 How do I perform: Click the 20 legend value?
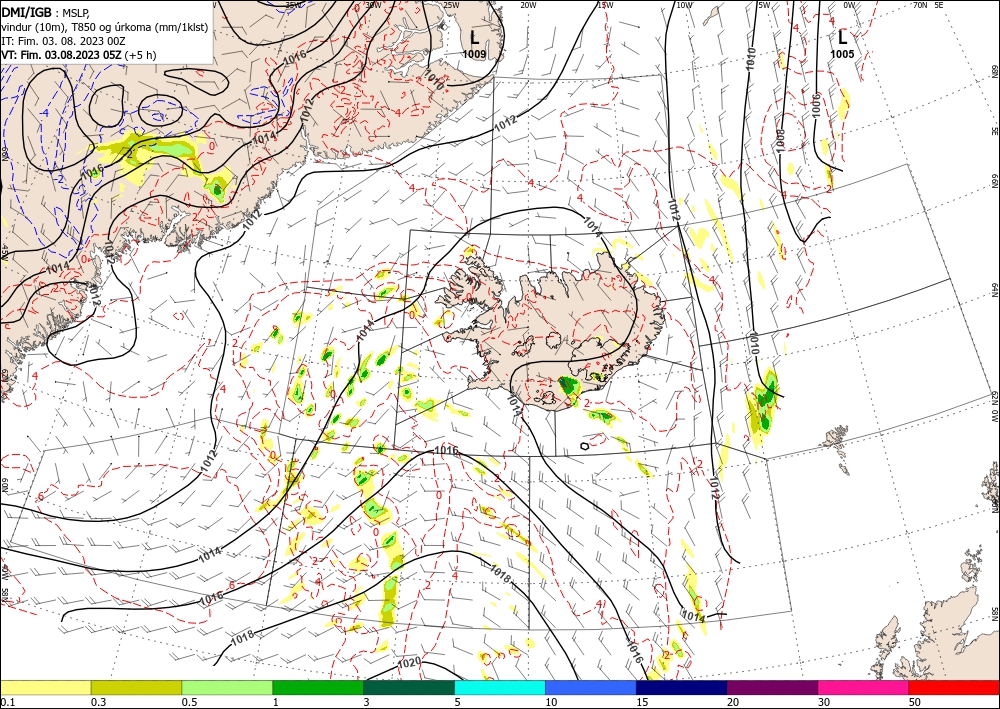[x=733, y=702]
